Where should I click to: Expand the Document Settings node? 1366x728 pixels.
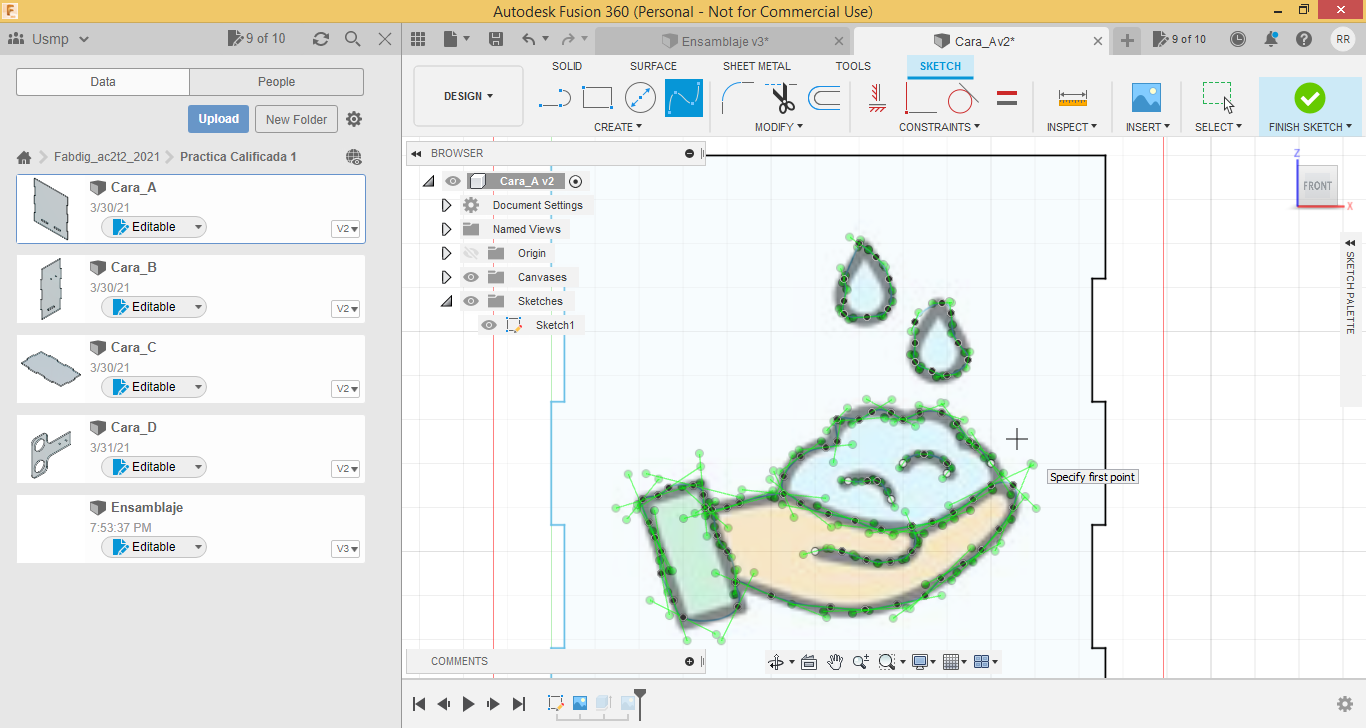coord(447,205)
